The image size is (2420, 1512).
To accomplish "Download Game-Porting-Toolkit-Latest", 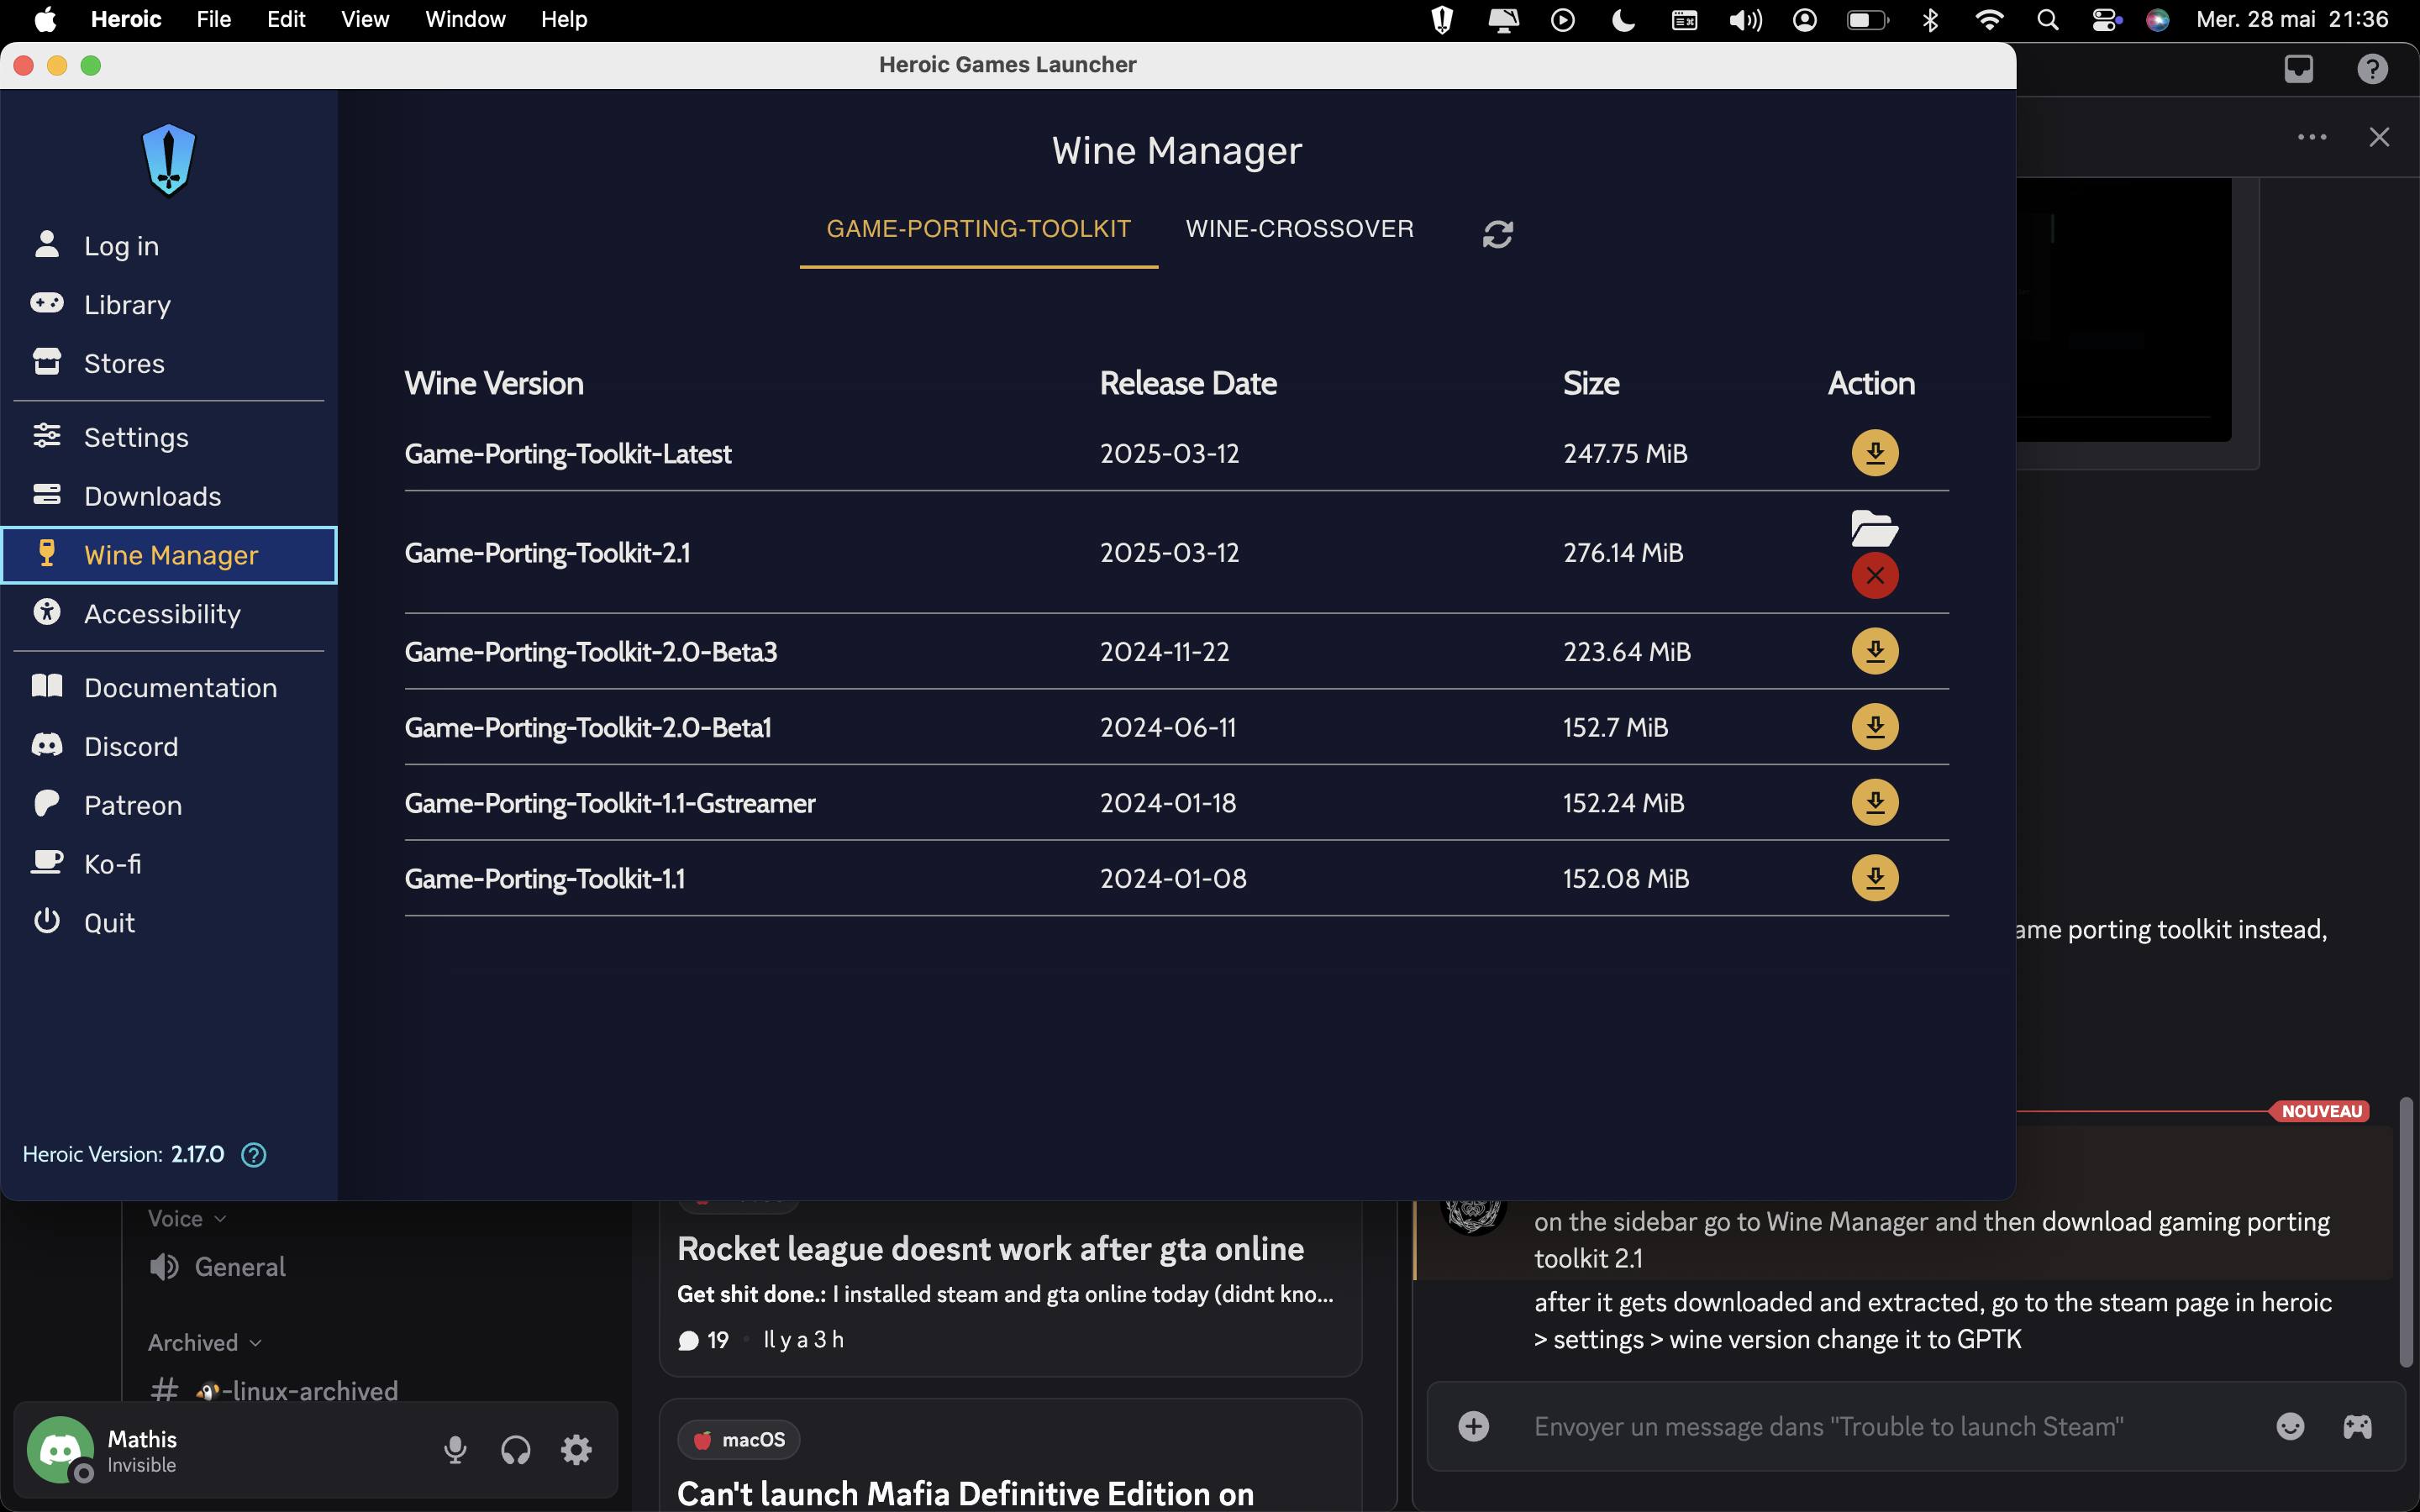I will (x=1875, y=453).
